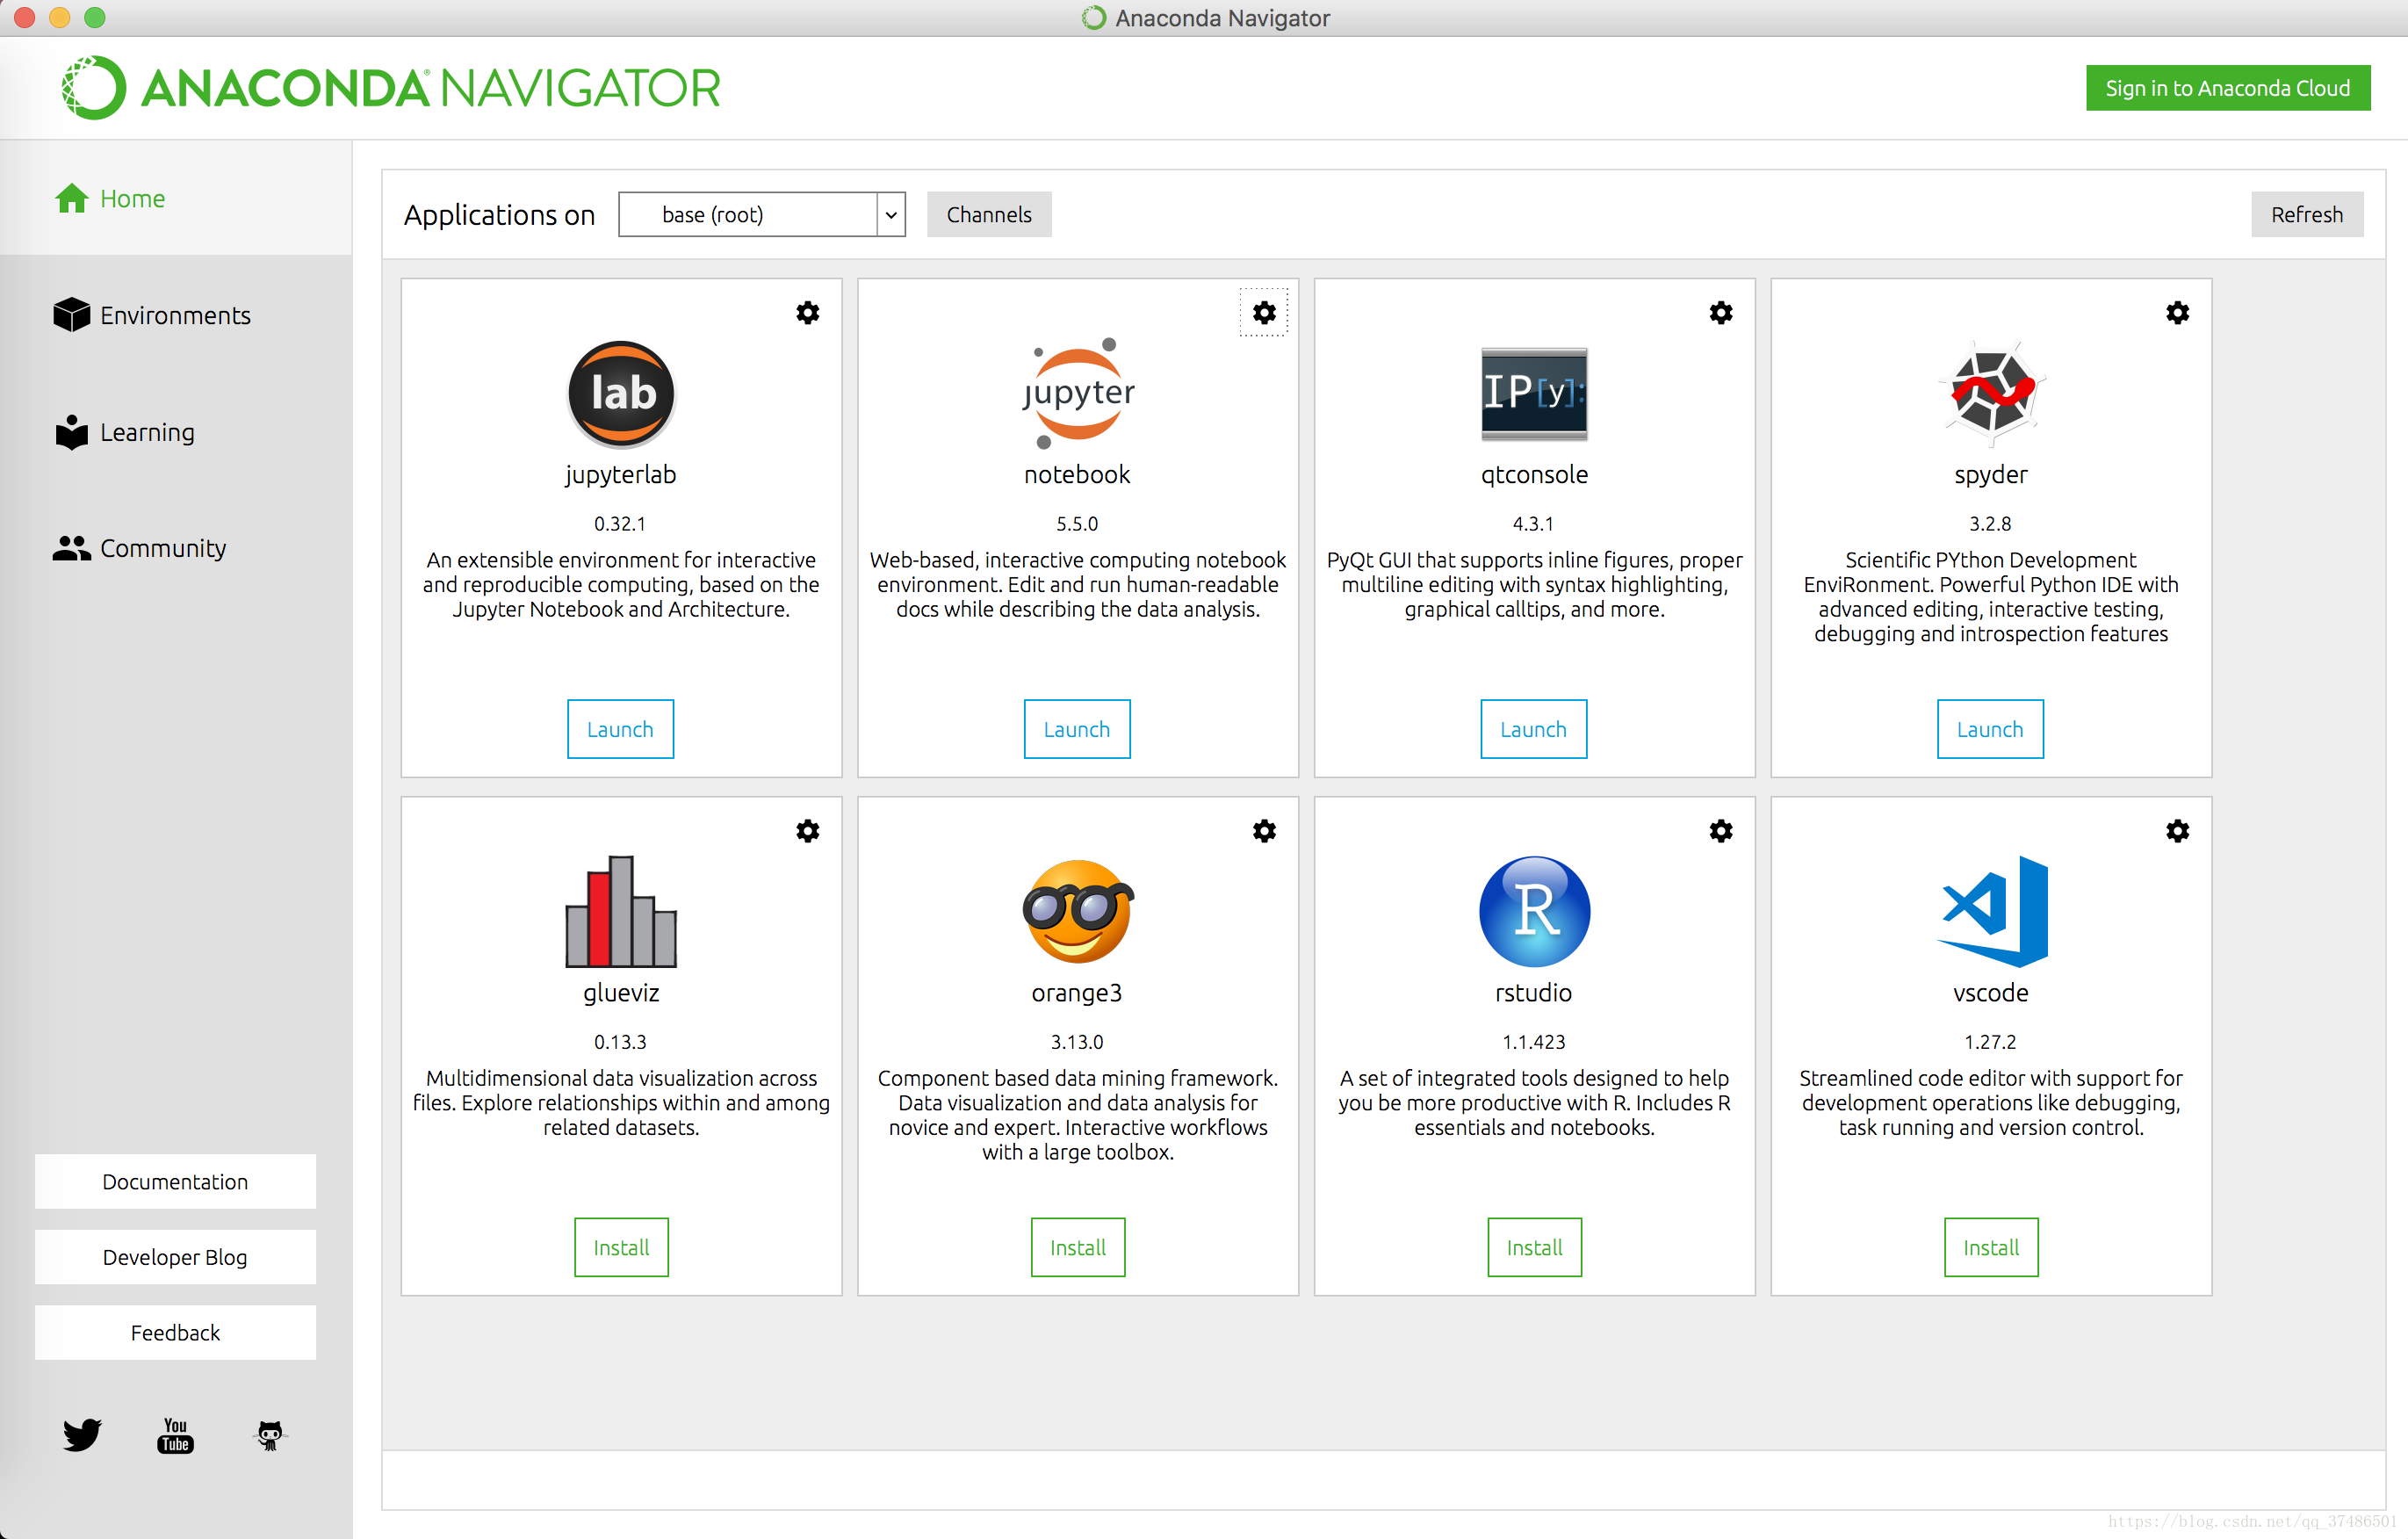2408x1539 pixels.
Task: Open the Twitter link icon
Action: click(x=82, y=1435)
